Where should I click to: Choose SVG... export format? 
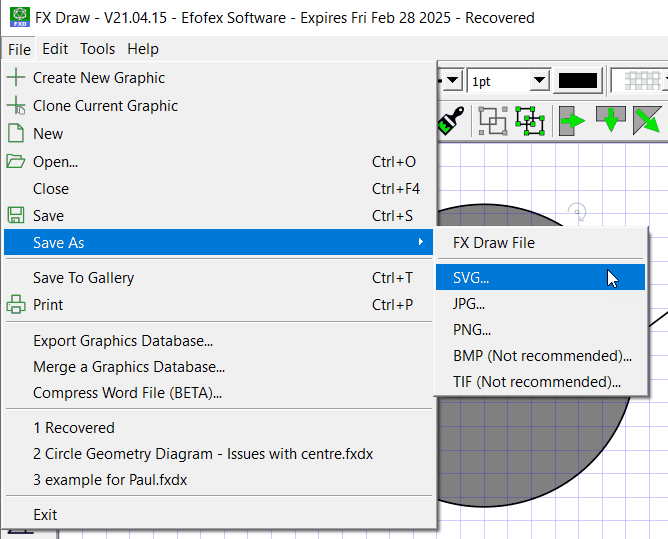point(540,277)
